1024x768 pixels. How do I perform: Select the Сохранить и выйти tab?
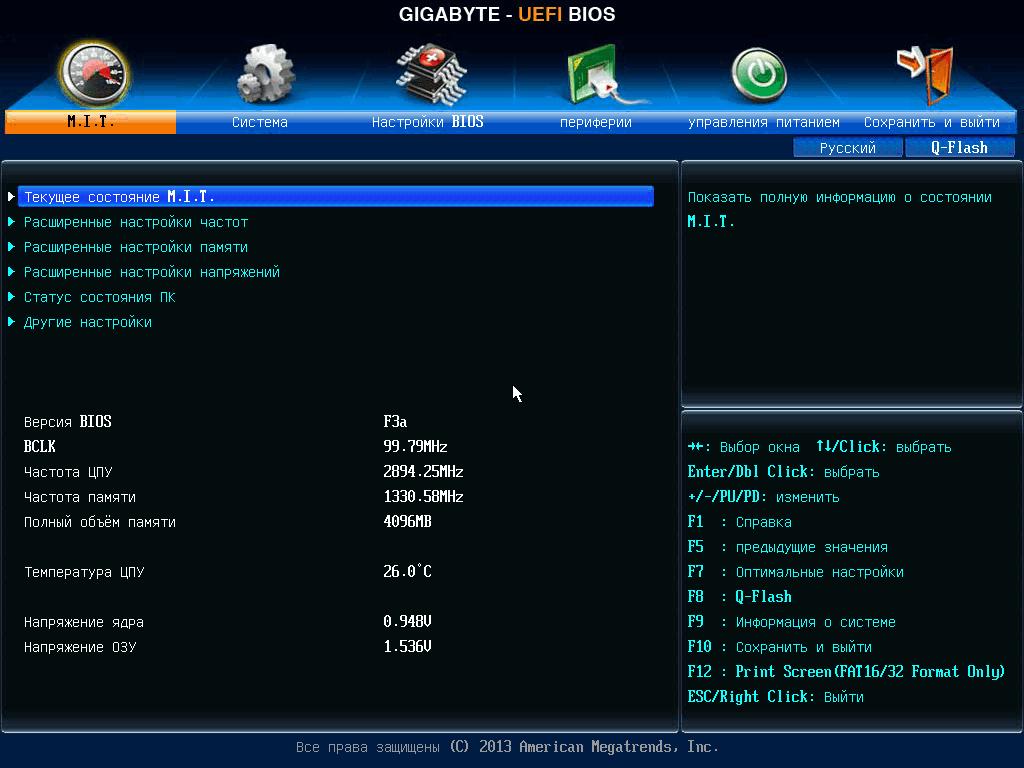pos(932,122)
